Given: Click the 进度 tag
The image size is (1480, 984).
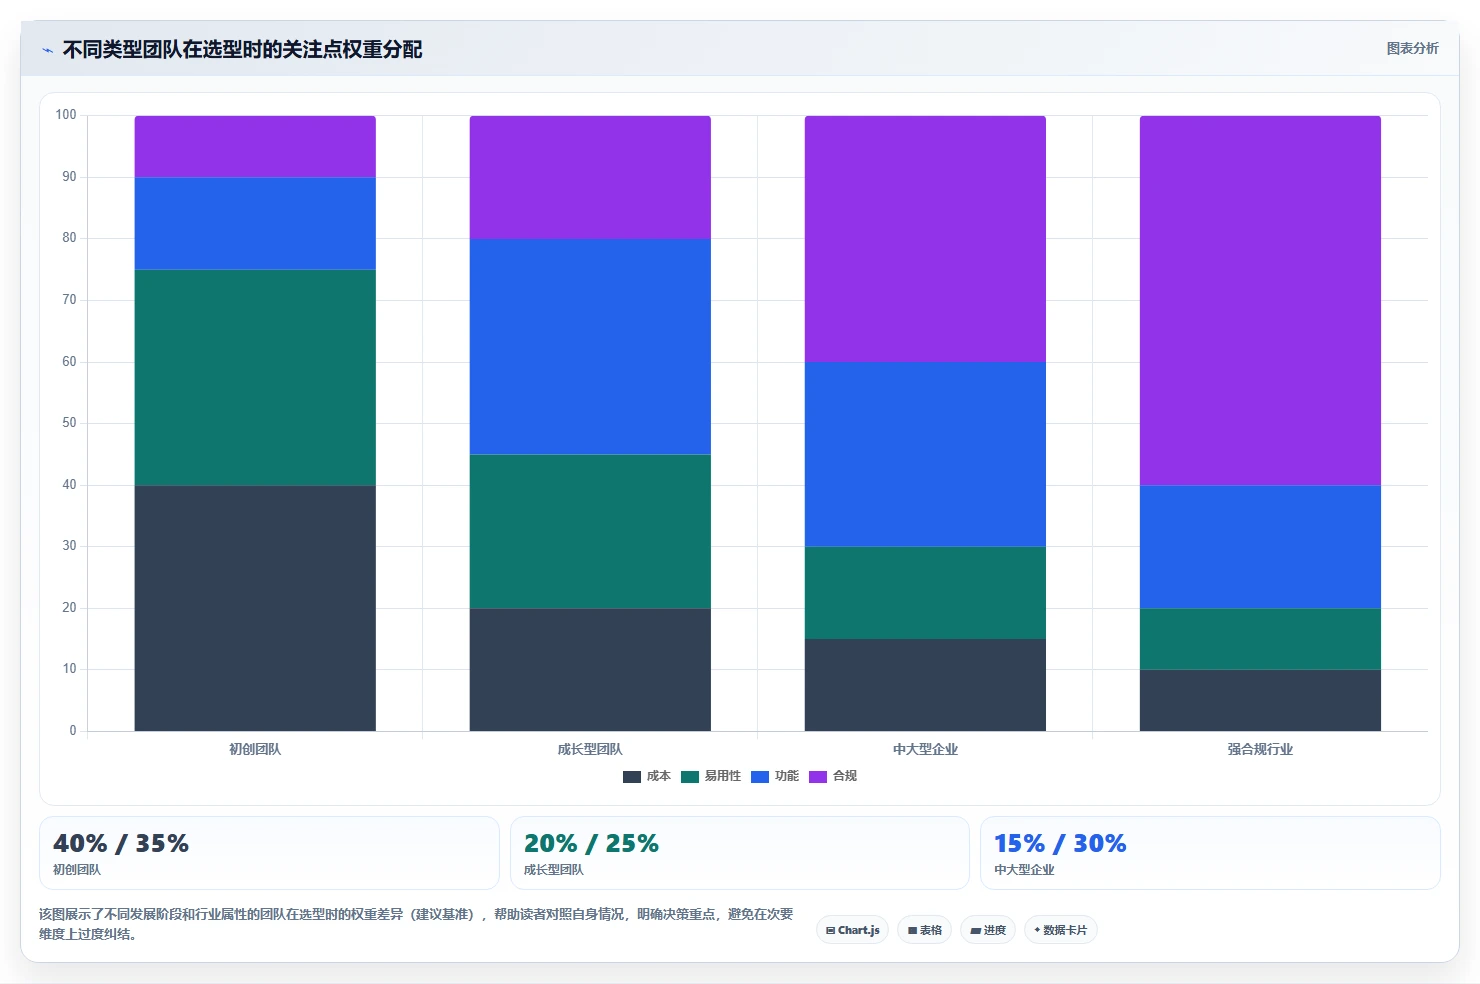Looking at the screenshot, I should click(988, 930).
